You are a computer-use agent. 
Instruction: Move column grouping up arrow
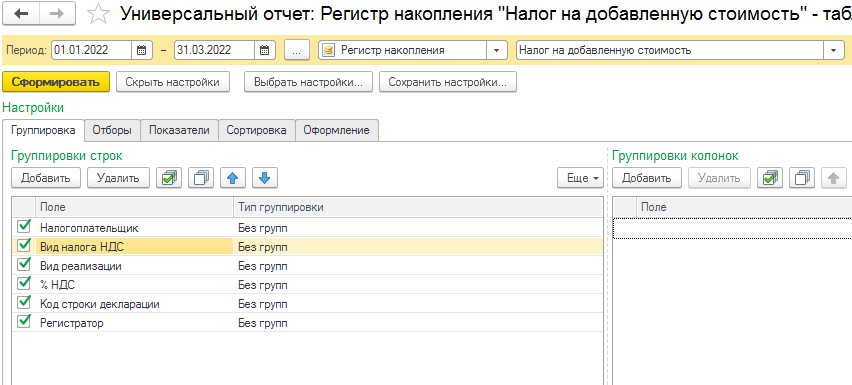tap(834, 178)
